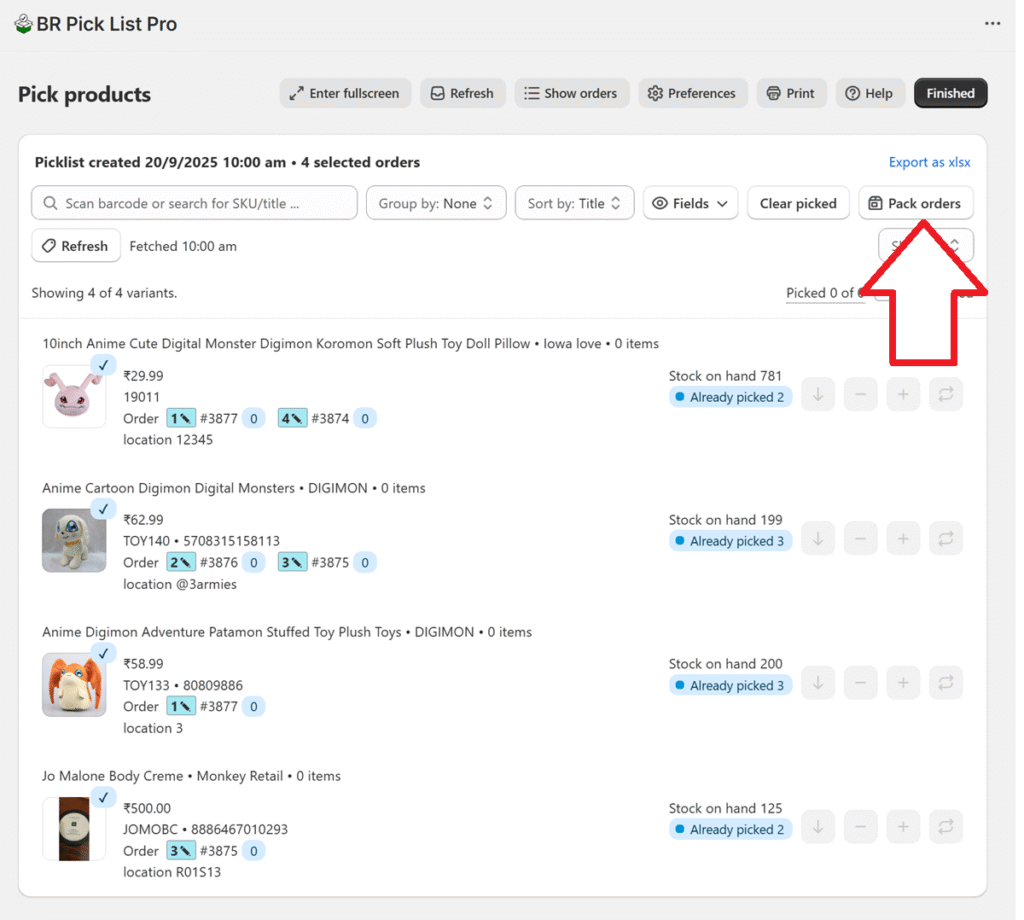Click the plus icon on Patamon plush row
This screenshot has width=1024, height=920.
(903, 683)
